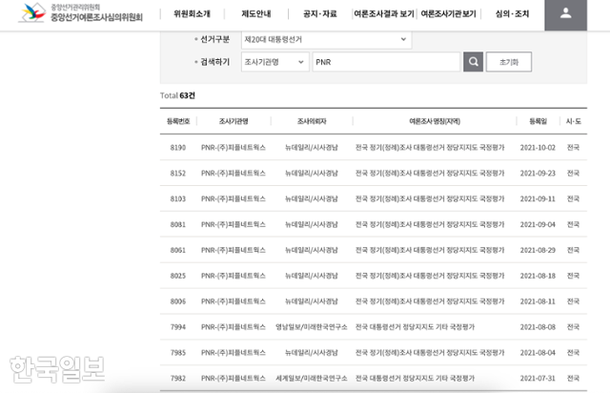Screen dimensions: 610x393
Task: Click registration number 8061
Action: [x=178, y=250]
